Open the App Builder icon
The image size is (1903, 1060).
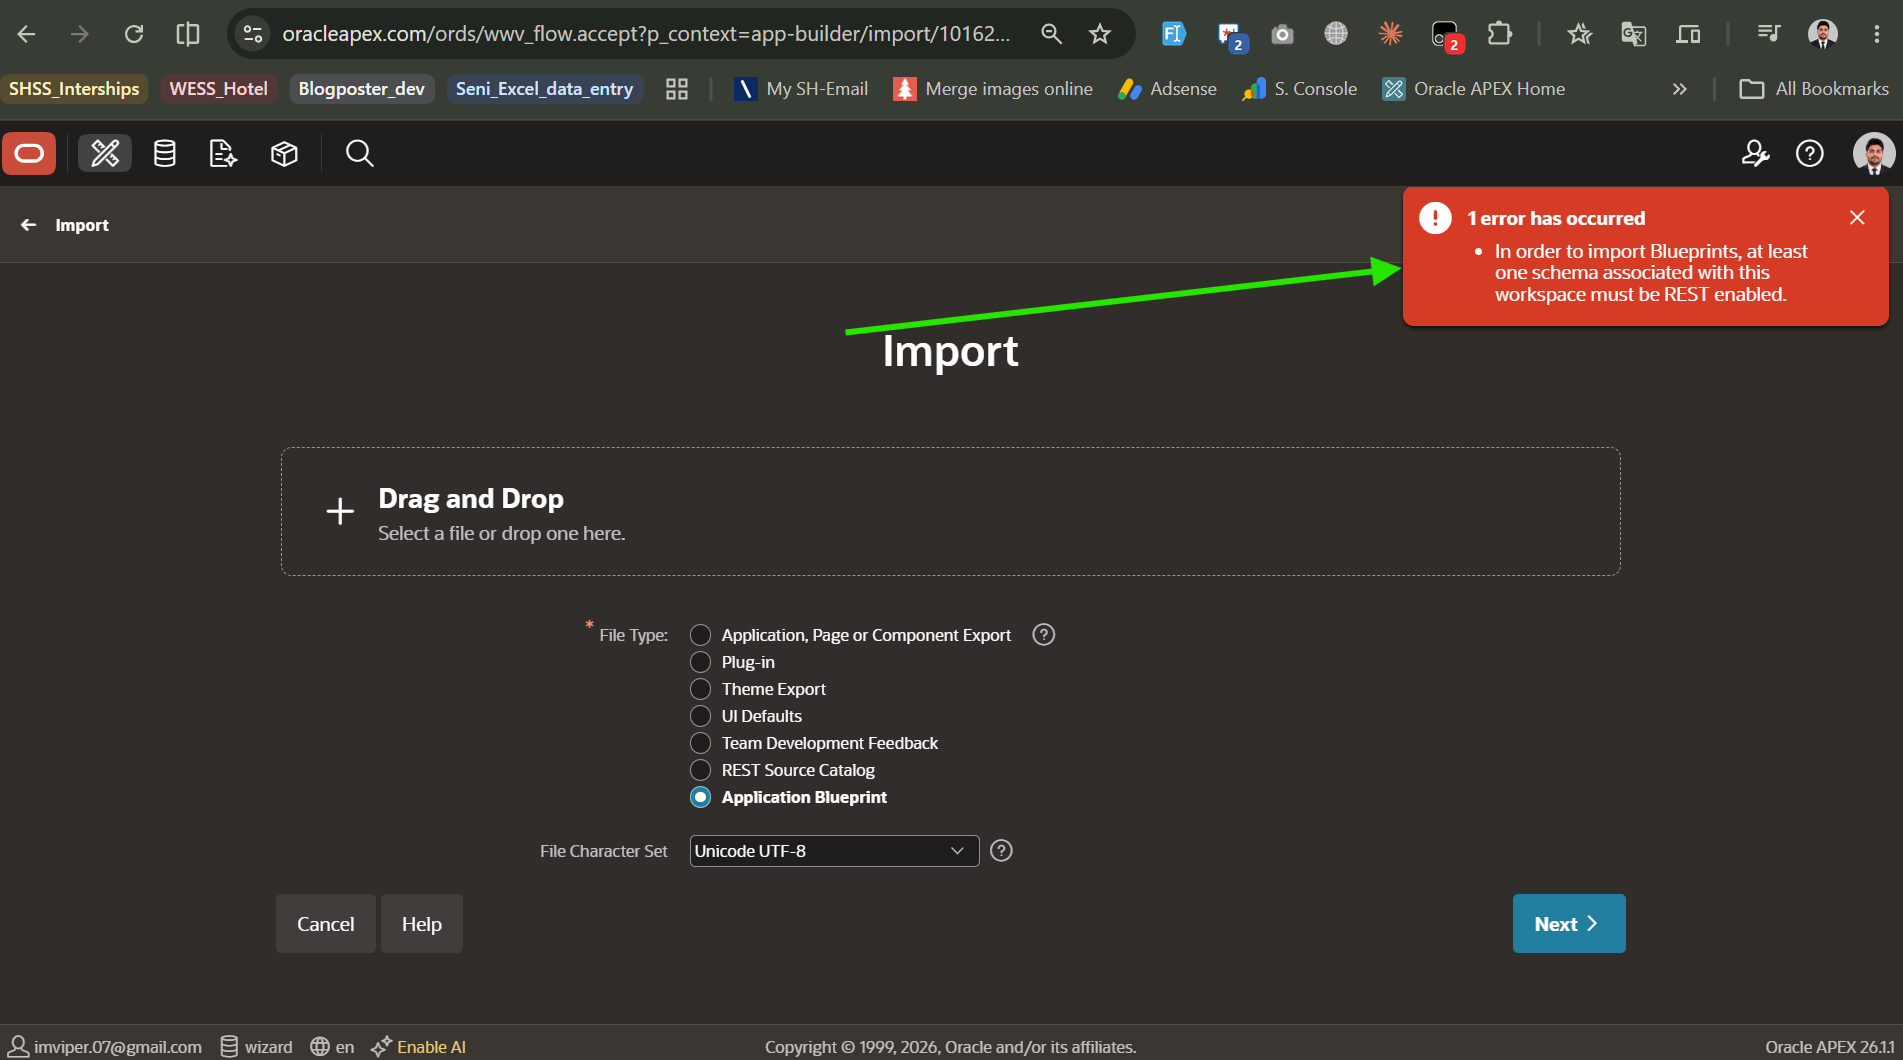pyautogui.click(x=105, y=153)
